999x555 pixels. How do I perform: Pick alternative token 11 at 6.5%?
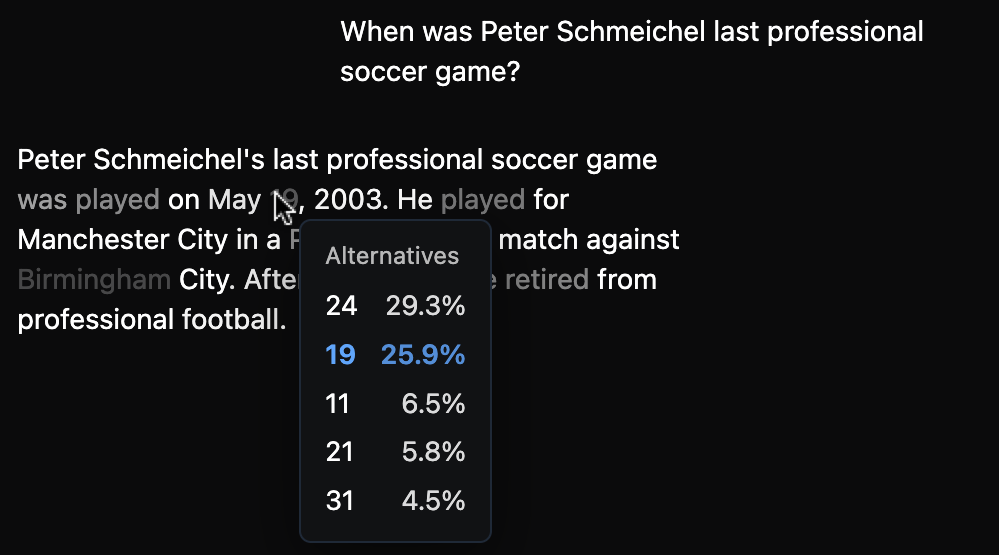point(395,403)
